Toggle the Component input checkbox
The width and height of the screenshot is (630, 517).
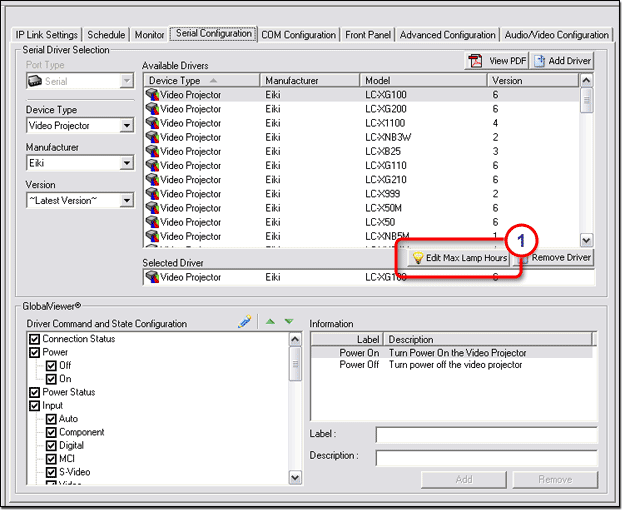[51, 433]
